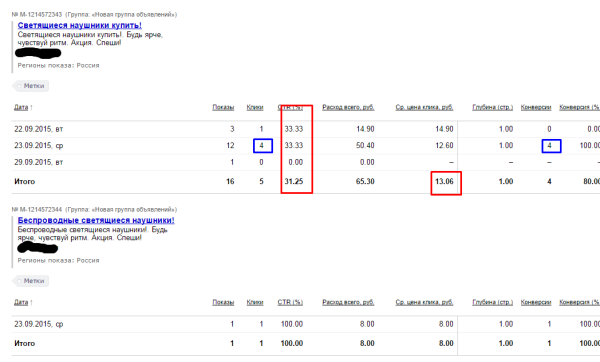Select the date cell '29.09.2015, вт'
The width and height of the screenshot is (600, 362).
pos(39,162)
